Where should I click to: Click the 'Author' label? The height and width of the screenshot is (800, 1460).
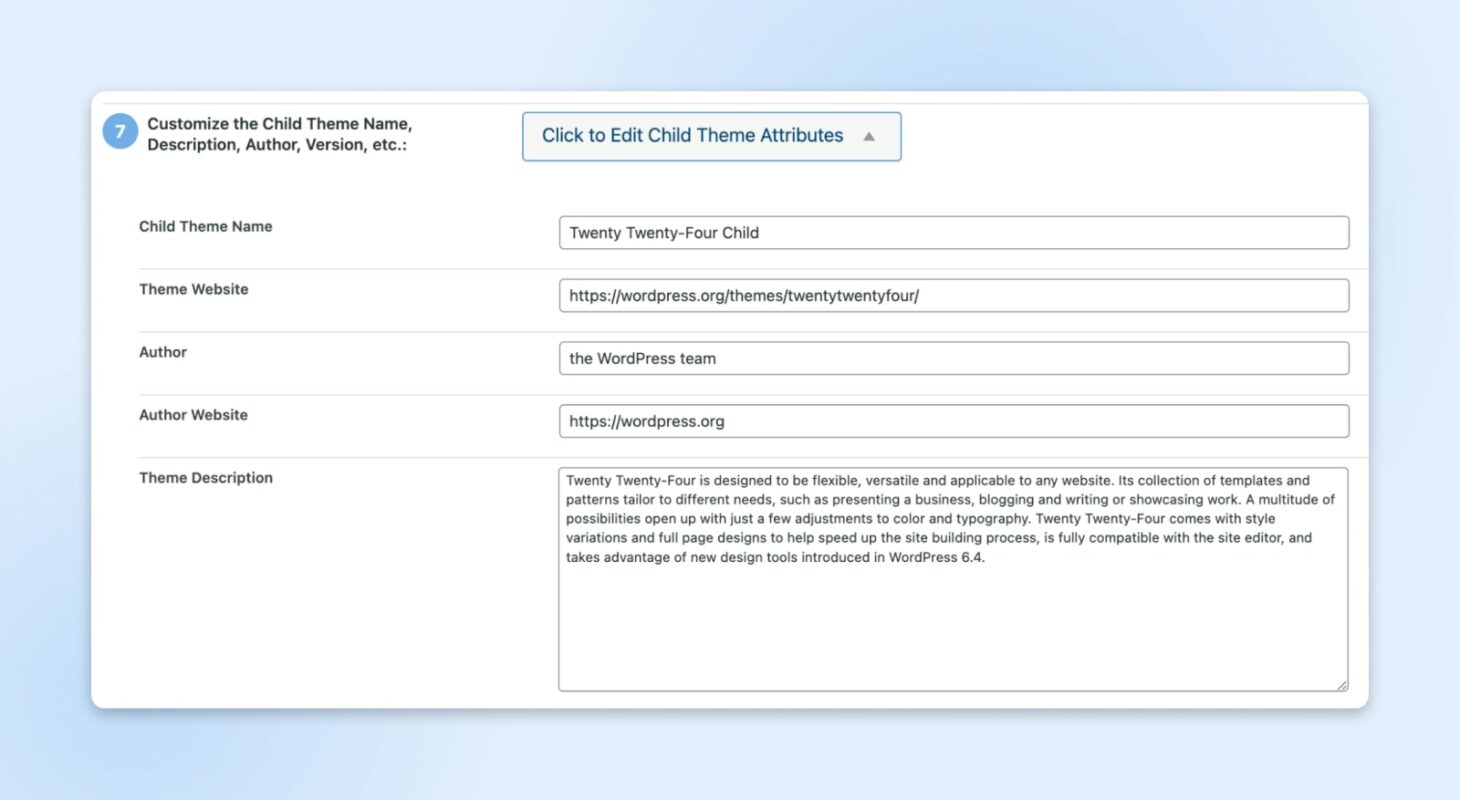pos(162,352)
